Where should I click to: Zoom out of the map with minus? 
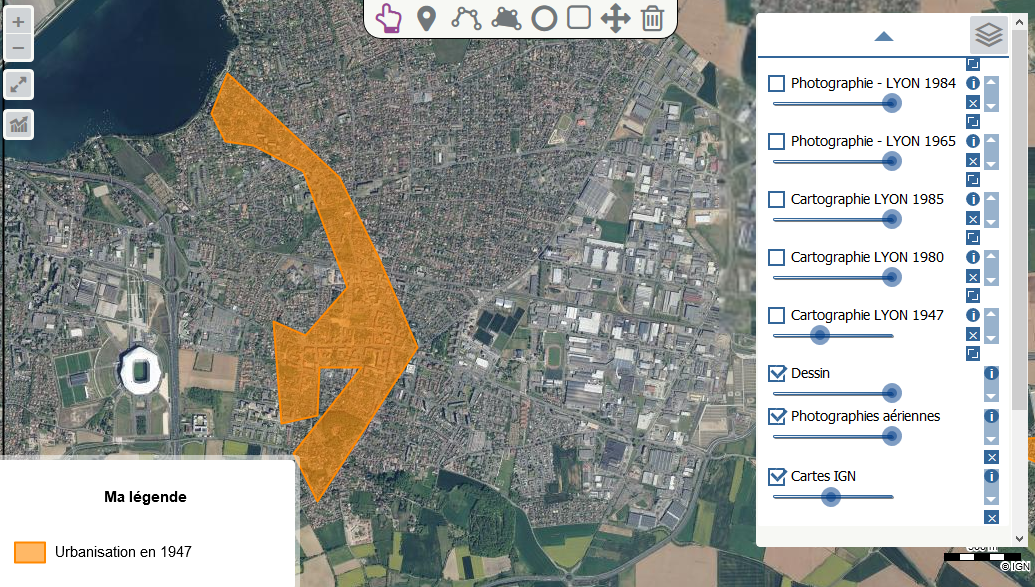[x=18, y=47]
